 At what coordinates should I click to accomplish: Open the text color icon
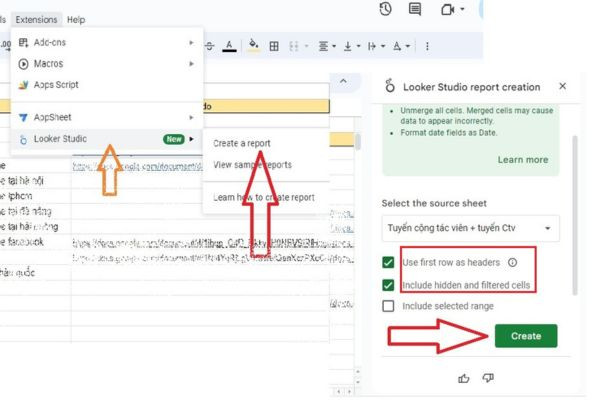tap(229, 46)
